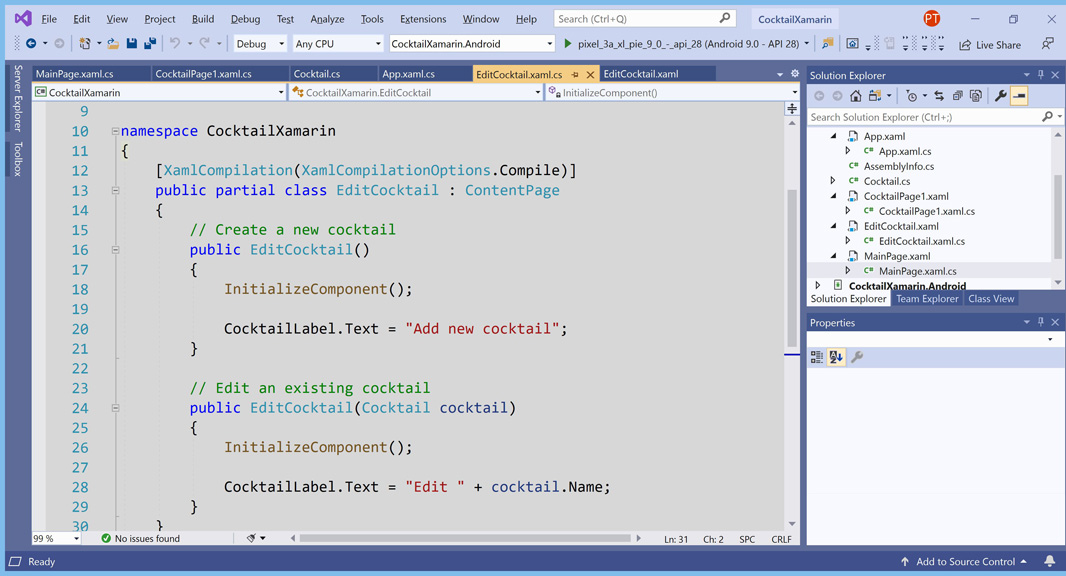Image resolution: width=1066 pixels, height=576 pixels.
Task: Click the Send Feedback icon
Action: (x=1047, y=44)
